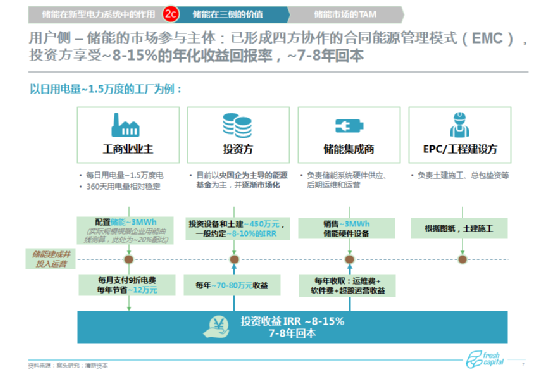Click the yen money bag icon
This screenshot has width=554, height=383.
tap(217, 327)
